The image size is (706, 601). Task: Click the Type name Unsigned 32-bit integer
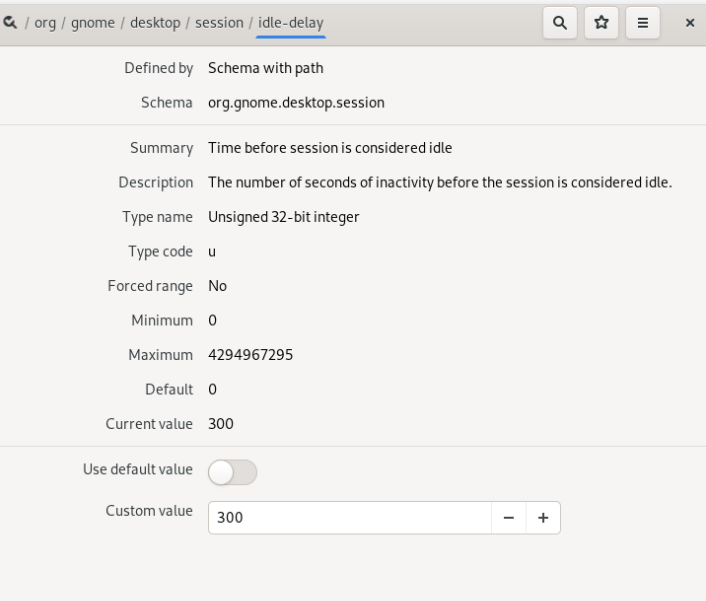tap(284, 217)
